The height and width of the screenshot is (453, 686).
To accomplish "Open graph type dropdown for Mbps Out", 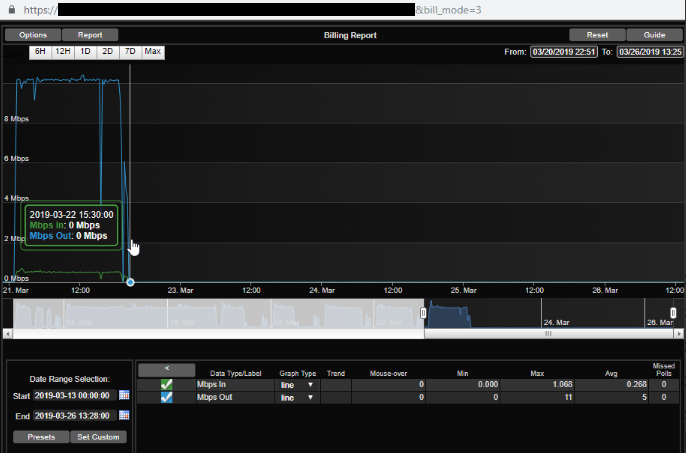I will tap(297, 398).
